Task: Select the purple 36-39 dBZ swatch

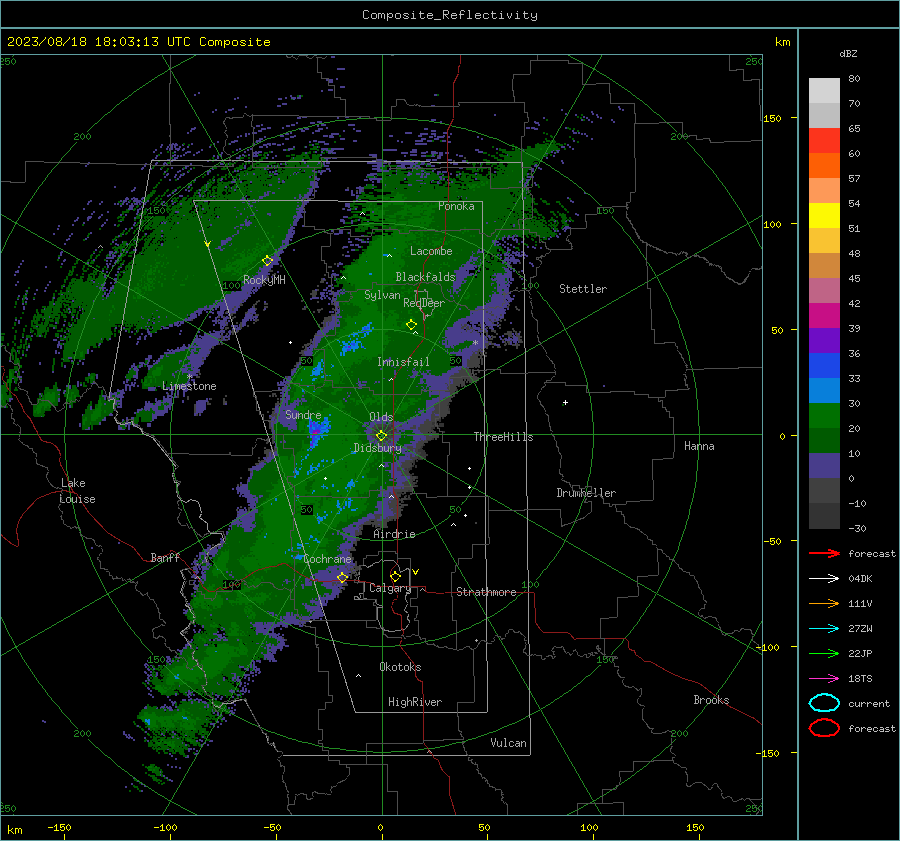Action: 824,341
